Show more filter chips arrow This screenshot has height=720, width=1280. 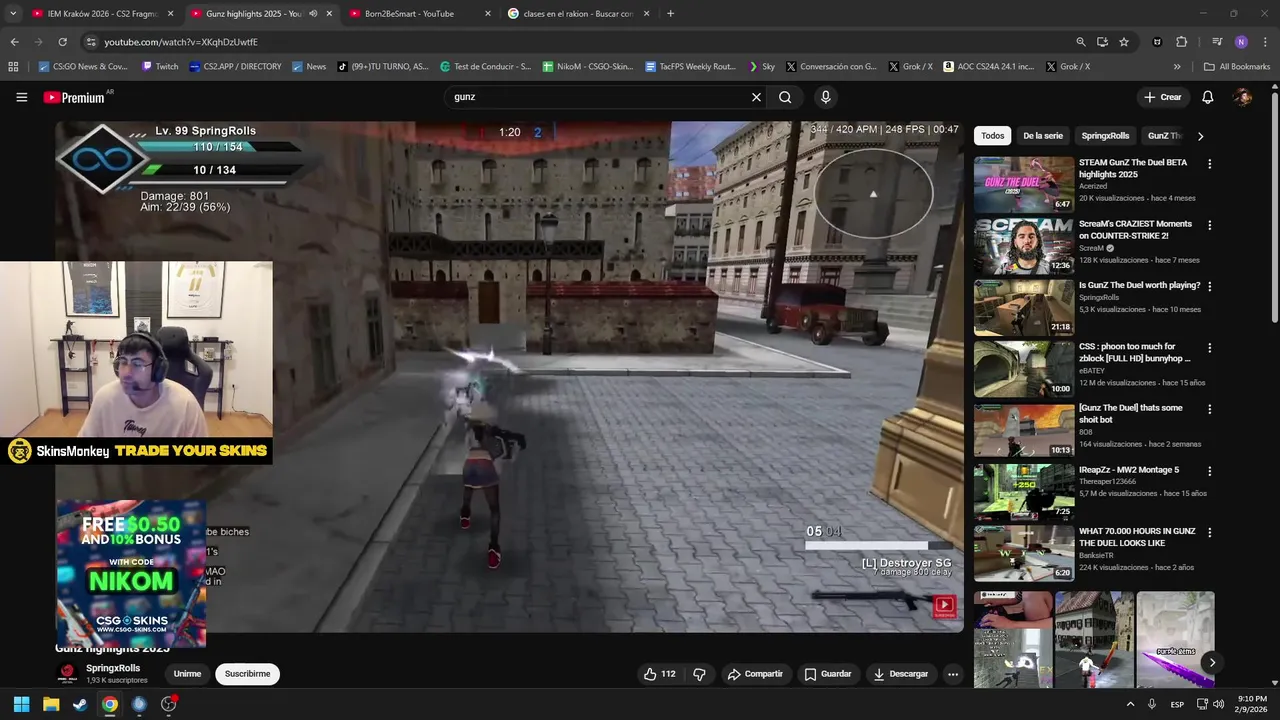click(x=1200, y=136)
